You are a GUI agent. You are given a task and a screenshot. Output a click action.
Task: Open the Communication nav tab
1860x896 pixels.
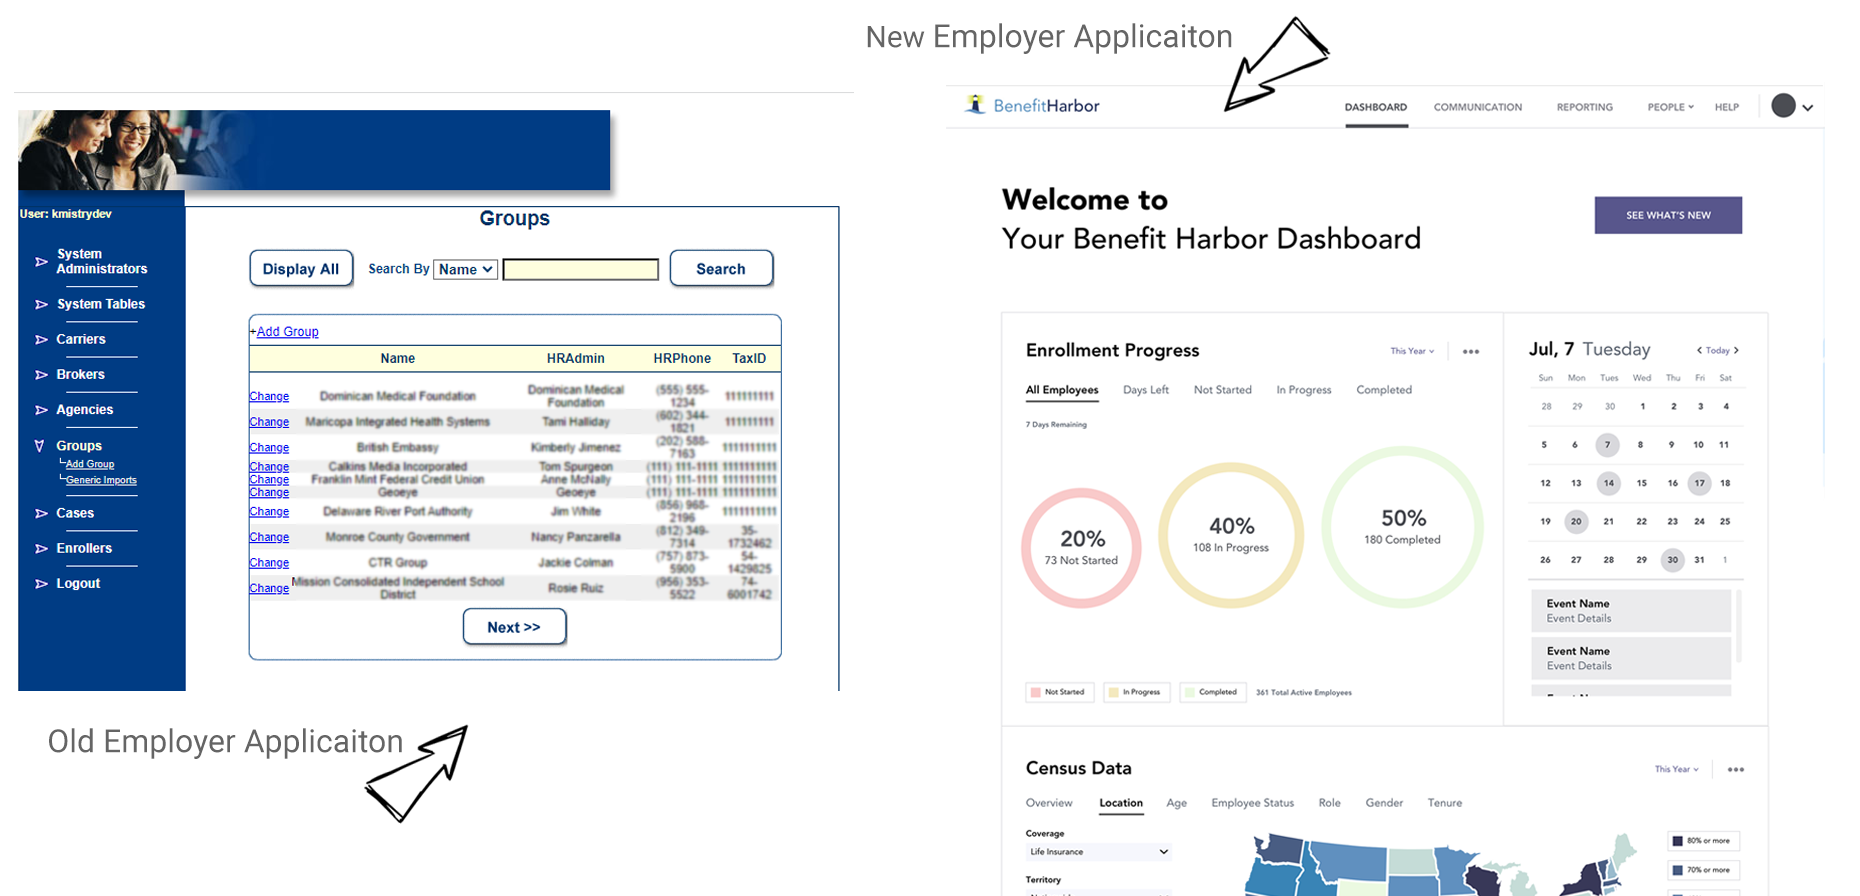1478,107
